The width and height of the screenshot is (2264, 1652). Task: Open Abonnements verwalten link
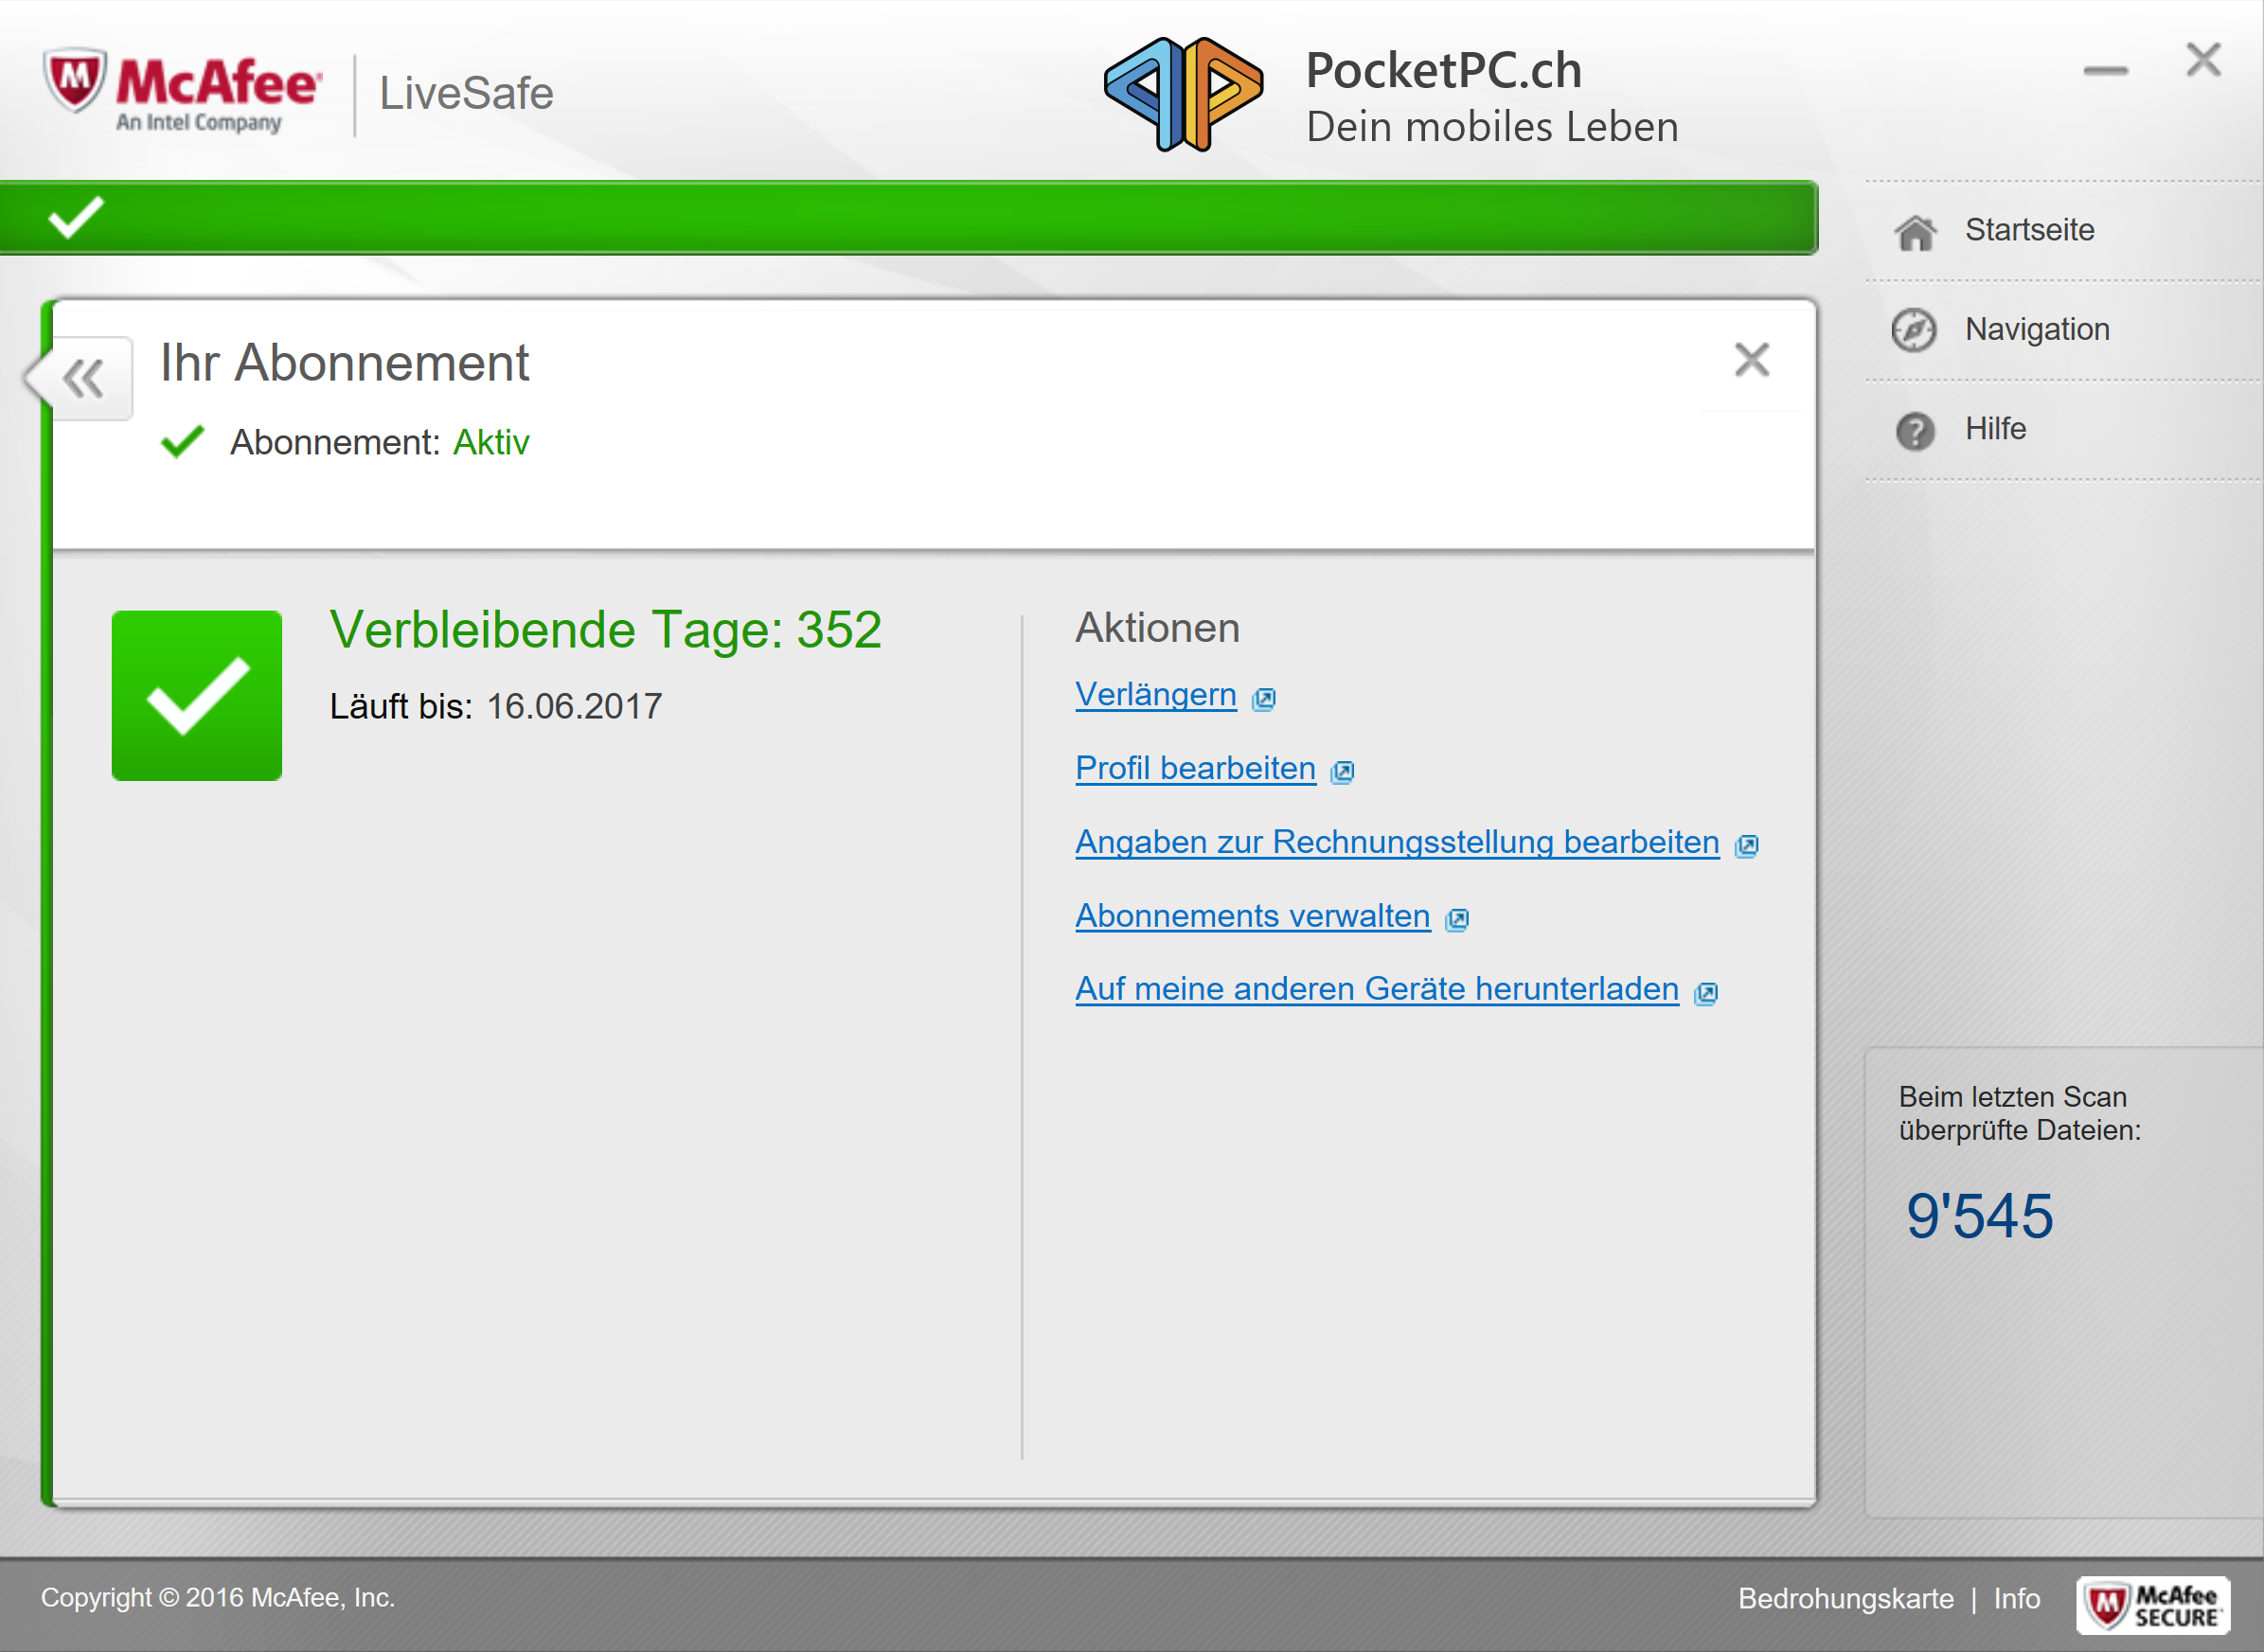point(1252,916)
